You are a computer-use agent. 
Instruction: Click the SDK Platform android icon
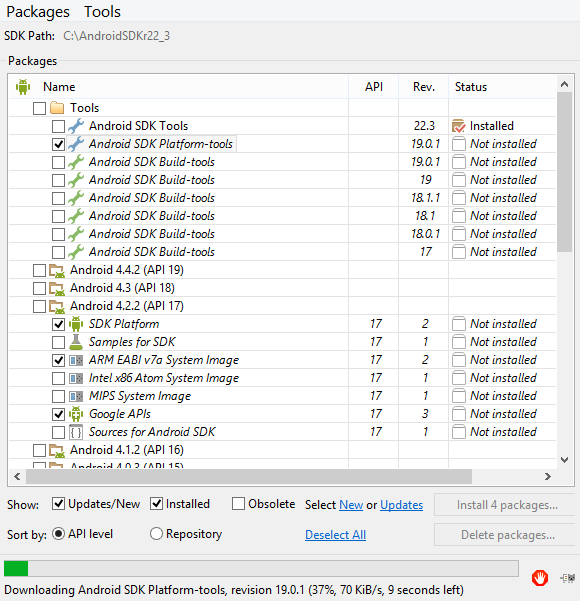[76, 324]
